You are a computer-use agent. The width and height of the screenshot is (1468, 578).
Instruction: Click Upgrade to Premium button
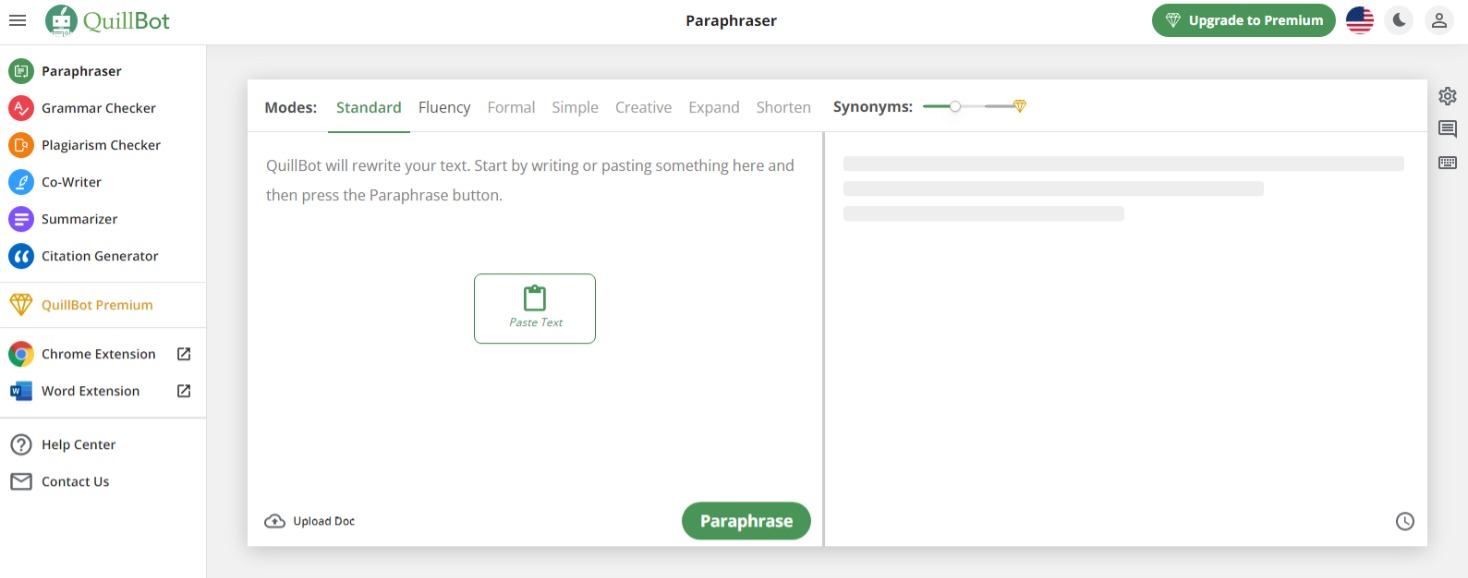coord(1244,20)
